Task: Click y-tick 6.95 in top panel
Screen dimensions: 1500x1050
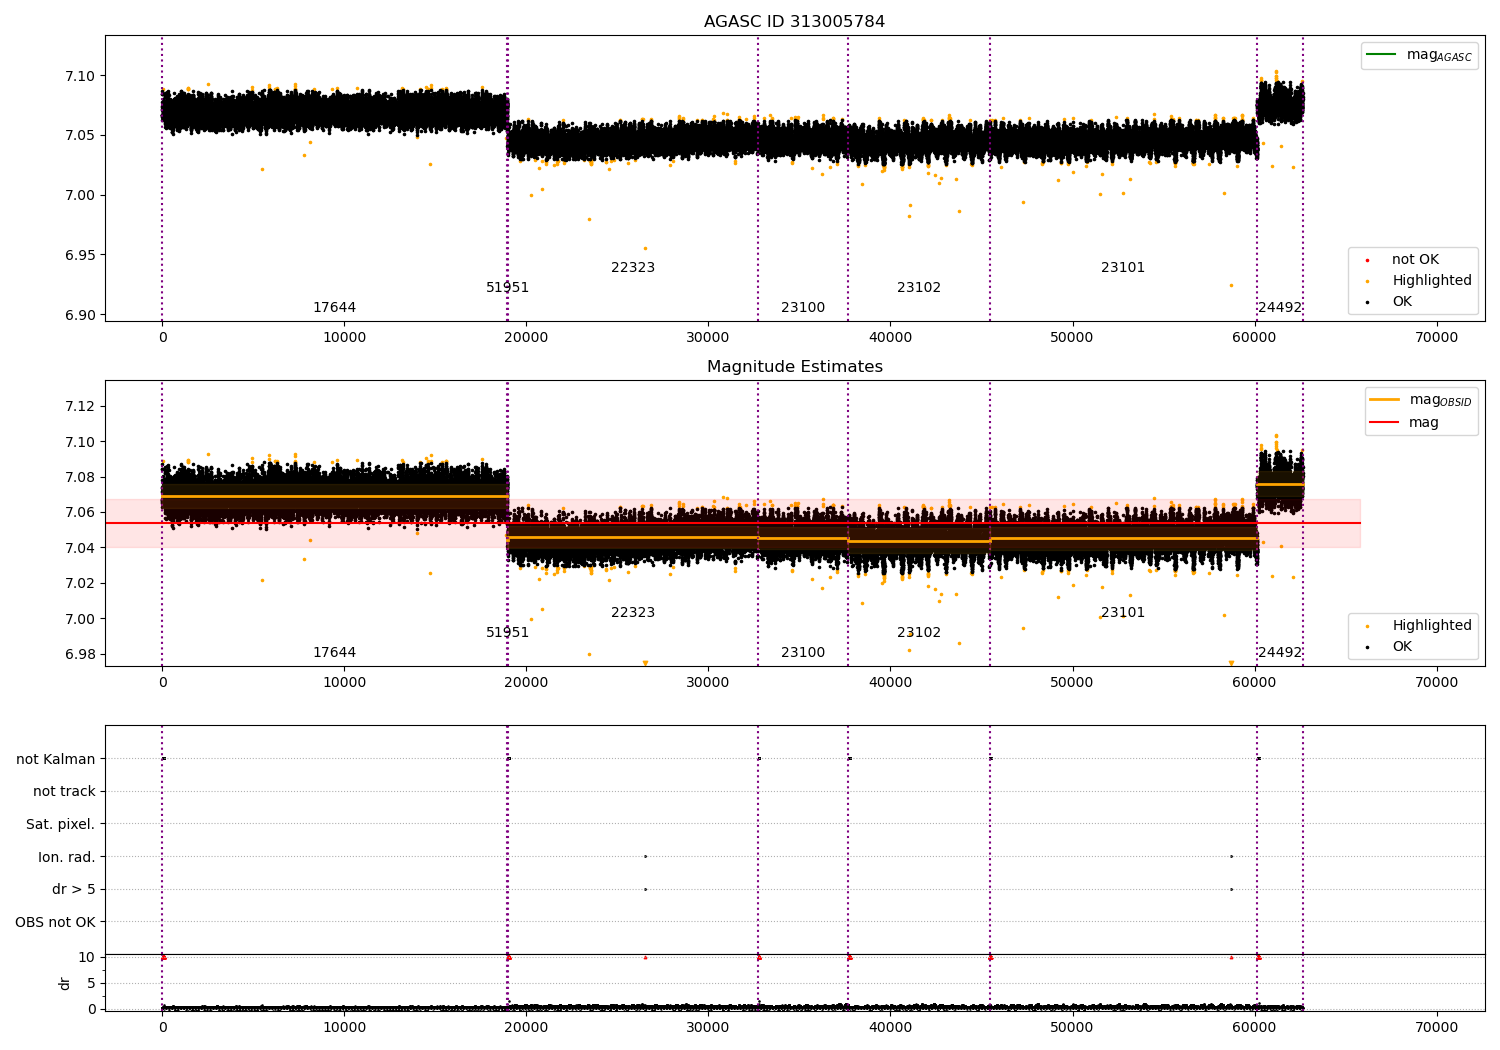Action: click(x=81, y=256)
